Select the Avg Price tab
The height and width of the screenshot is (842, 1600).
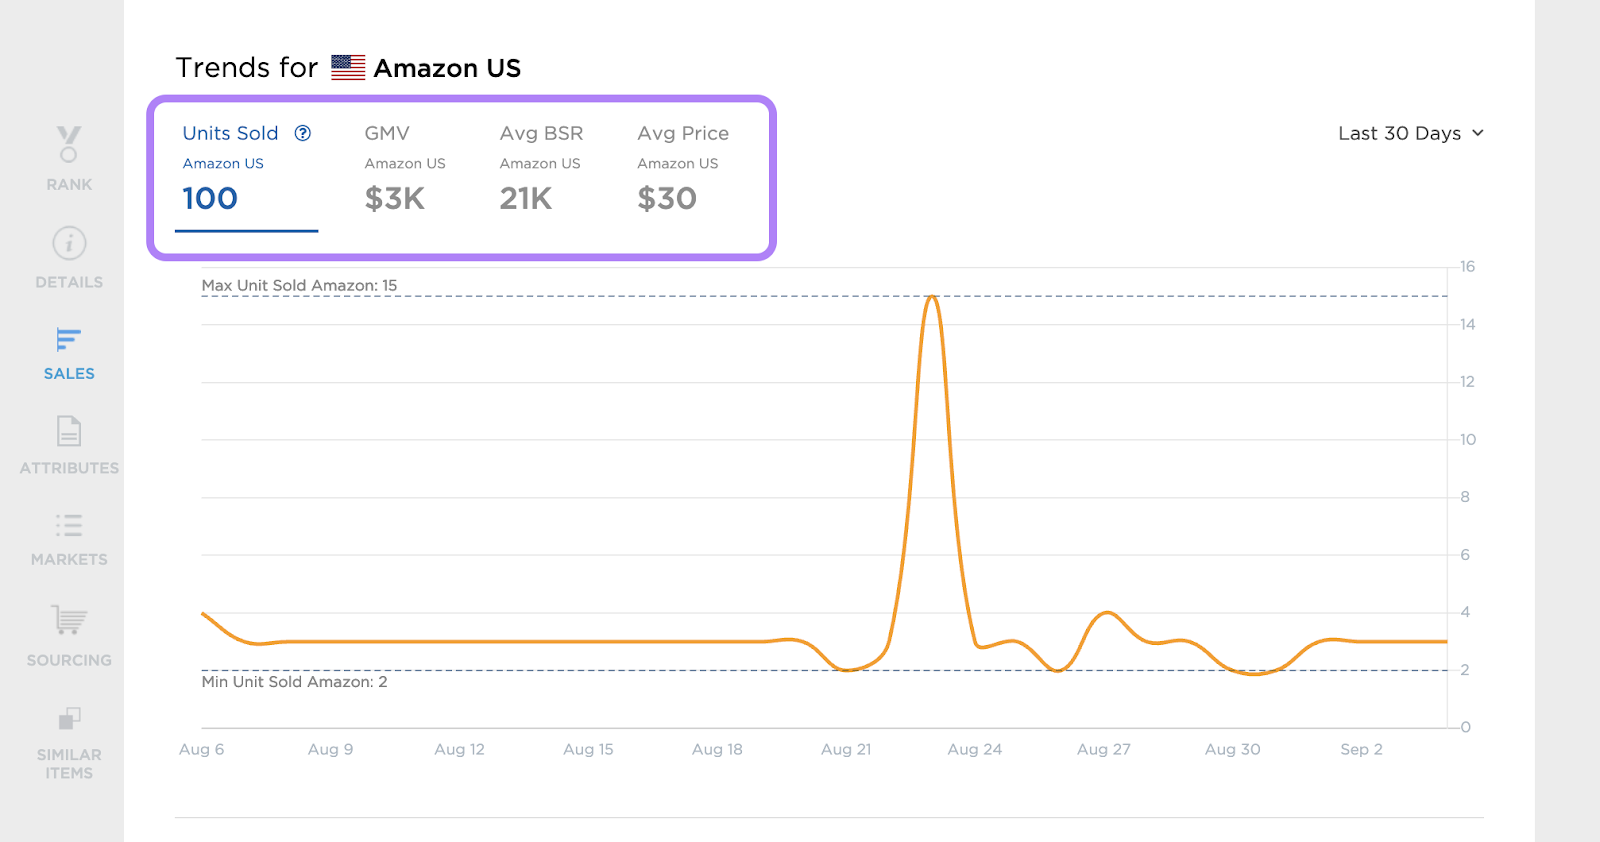(683, 168)
